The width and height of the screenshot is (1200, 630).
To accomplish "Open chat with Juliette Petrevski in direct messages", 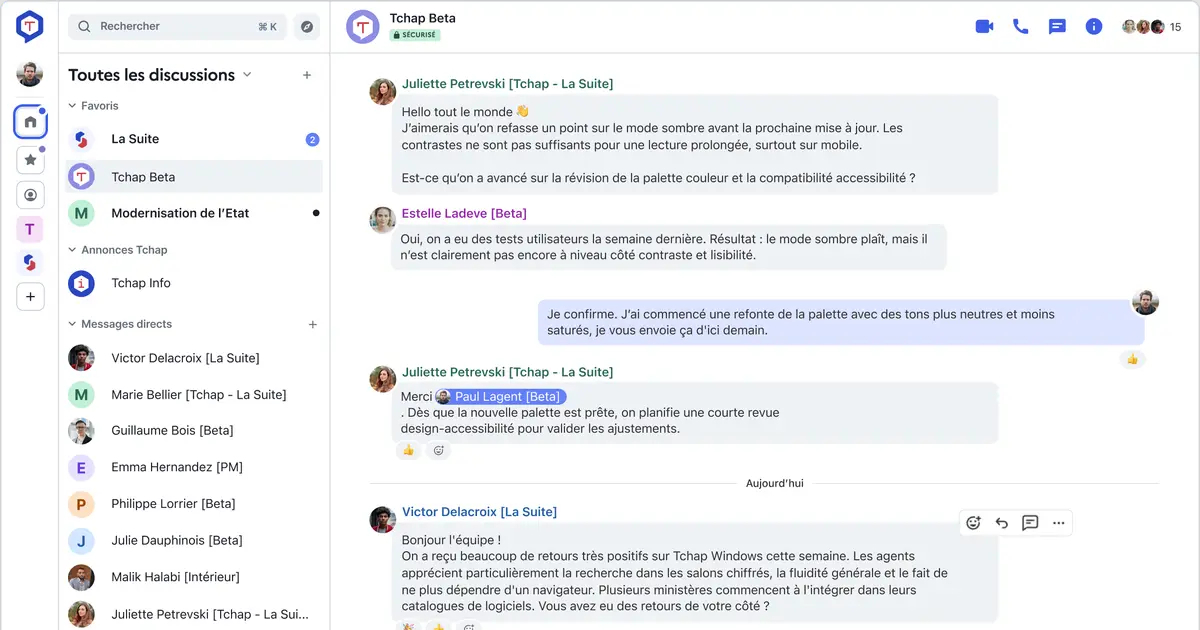I will [x=194, y=614].
